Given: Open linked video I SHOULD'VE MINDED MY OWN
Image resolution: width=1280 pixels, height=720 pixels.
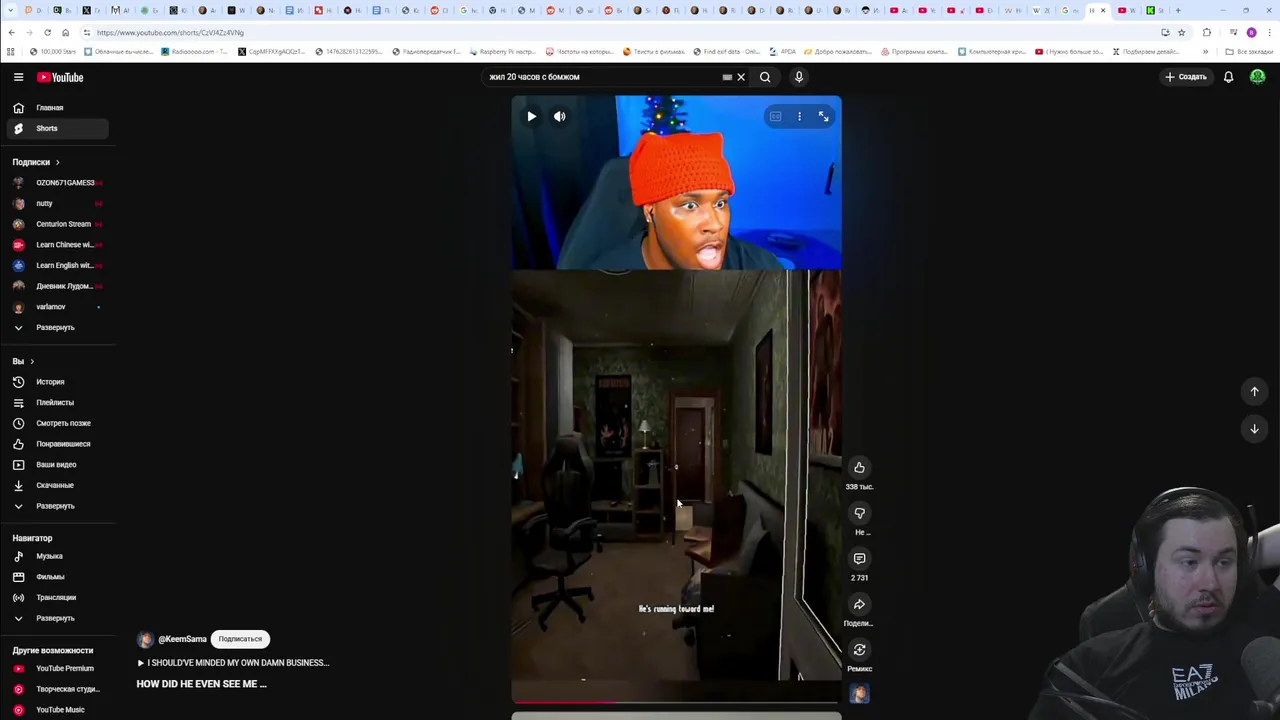Looking at the screenshot, I should pos(233,663).
